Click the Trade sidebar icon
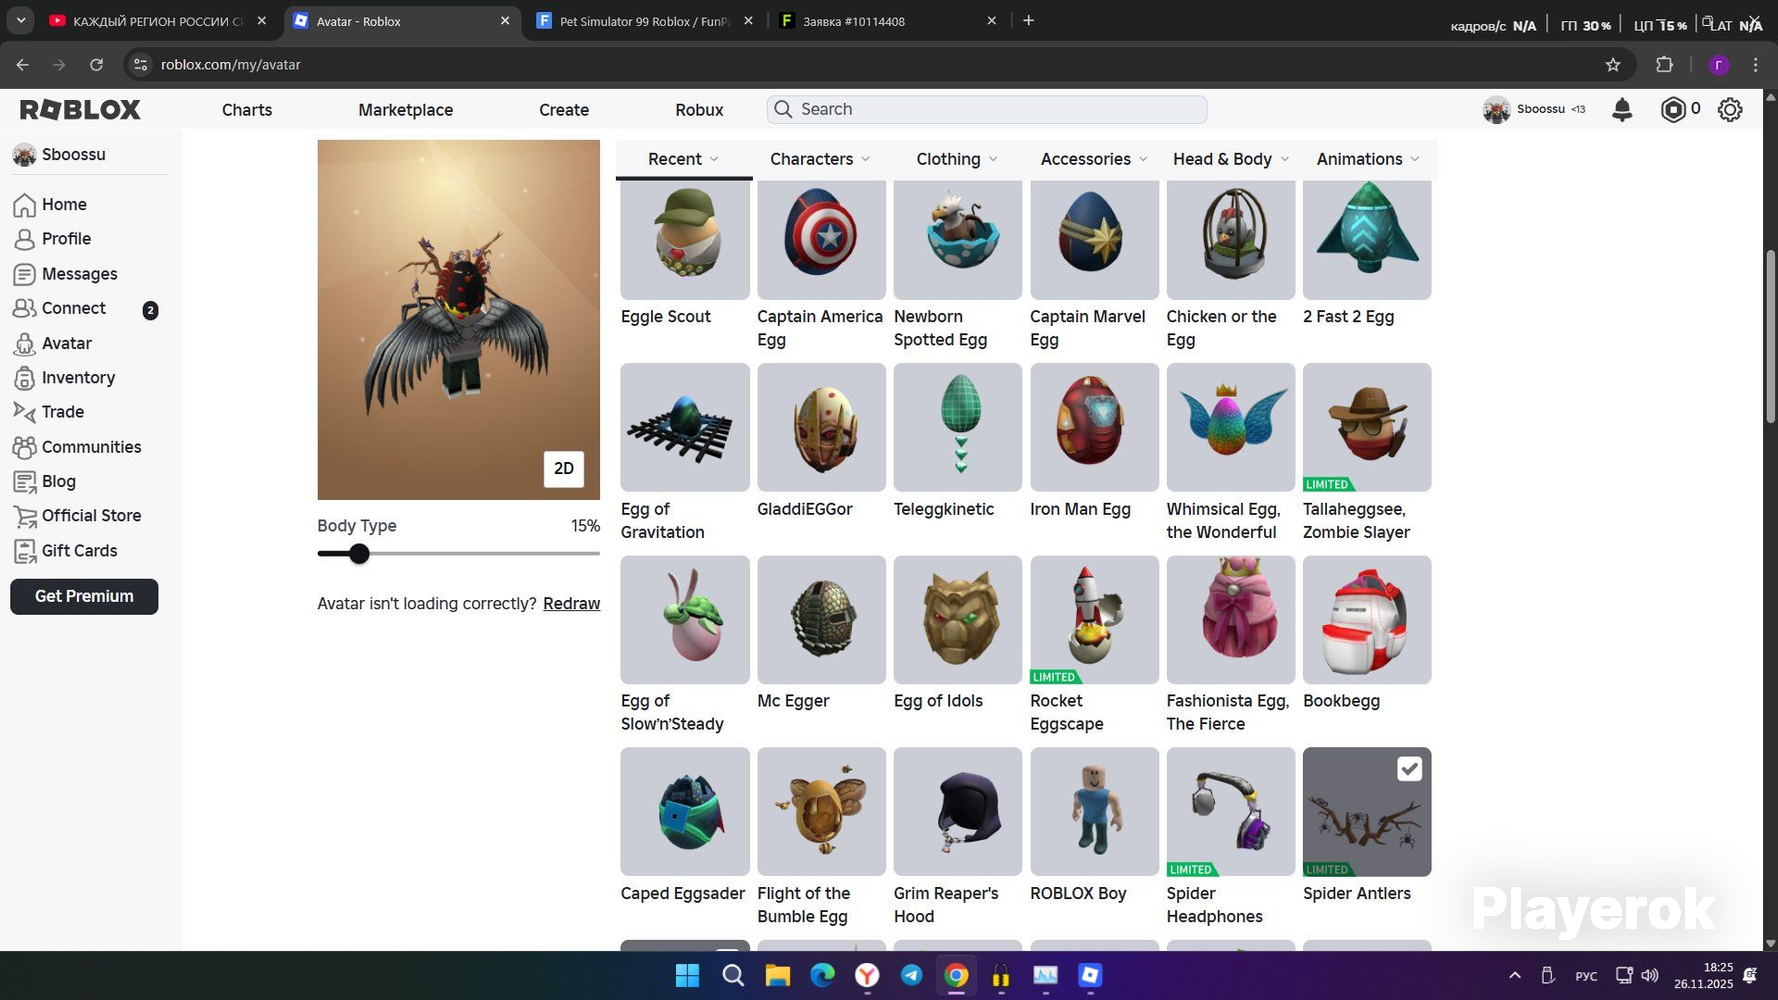 (x=24, y=412)
